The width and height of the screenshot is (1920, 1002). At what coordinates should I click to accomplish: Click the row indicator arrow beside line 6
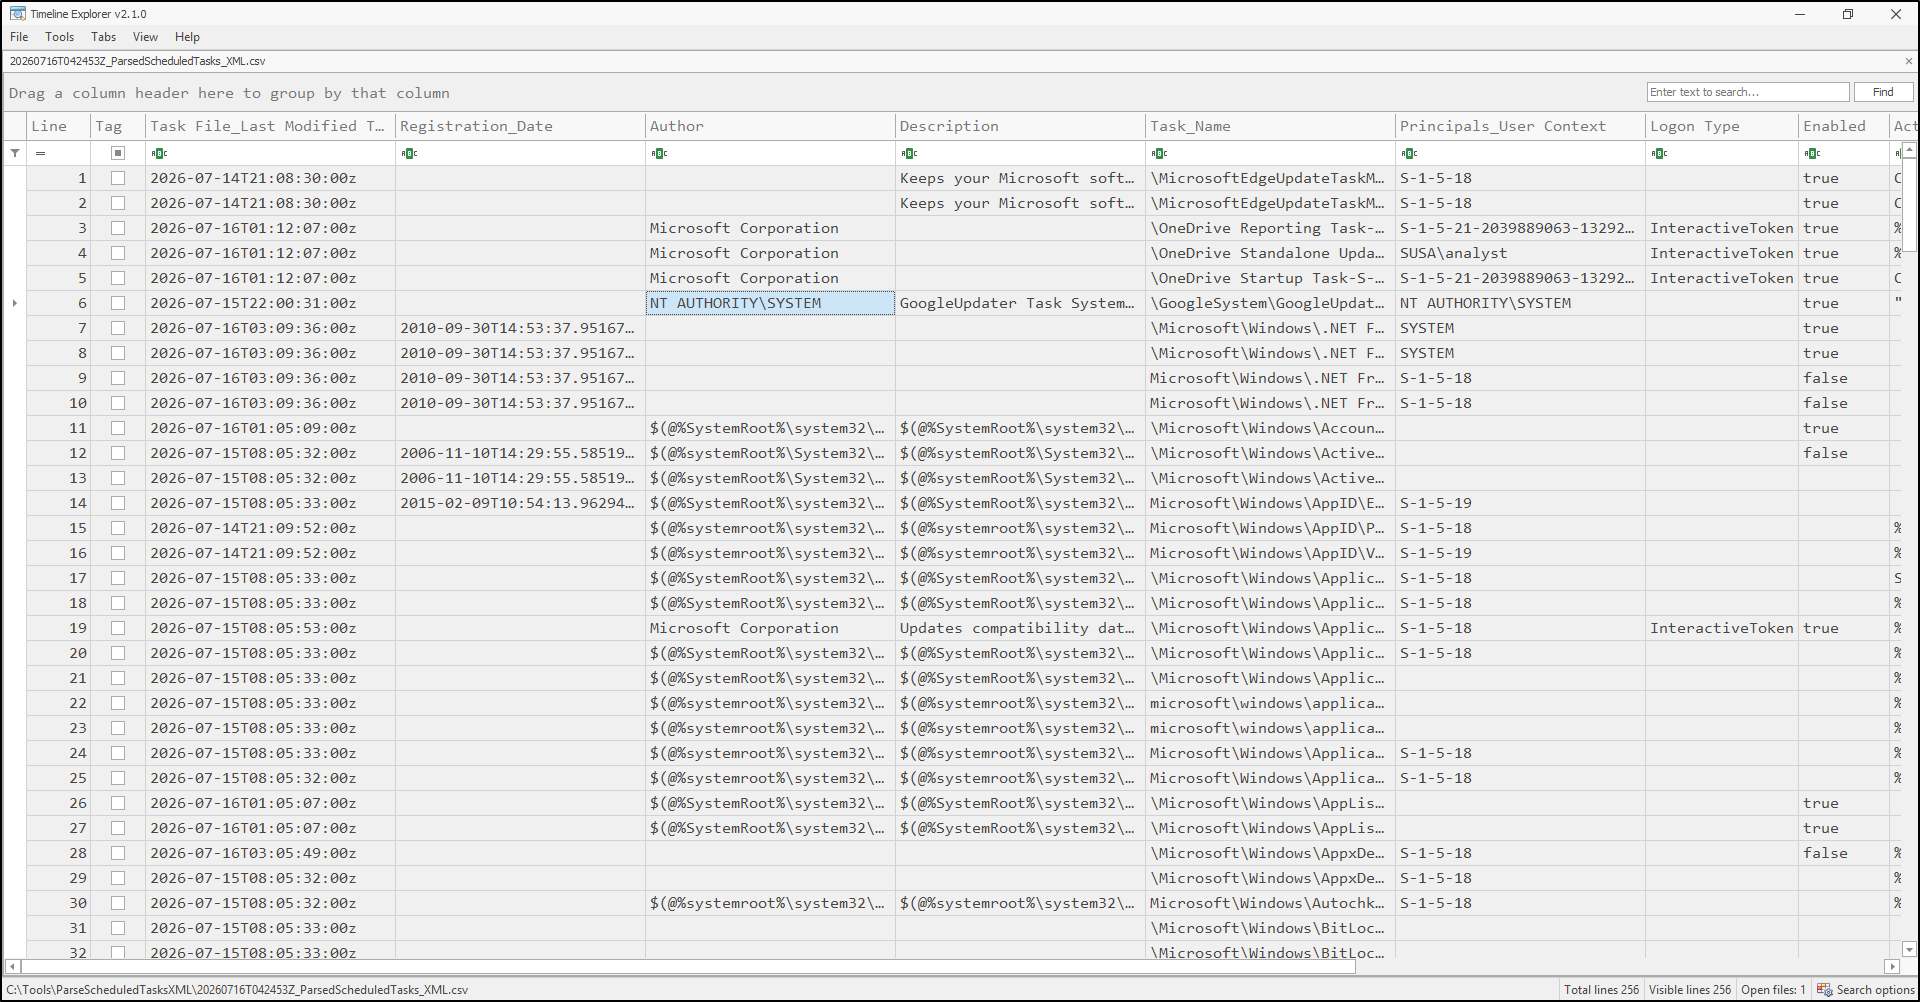pyautogui.click(x=14, y=303)
